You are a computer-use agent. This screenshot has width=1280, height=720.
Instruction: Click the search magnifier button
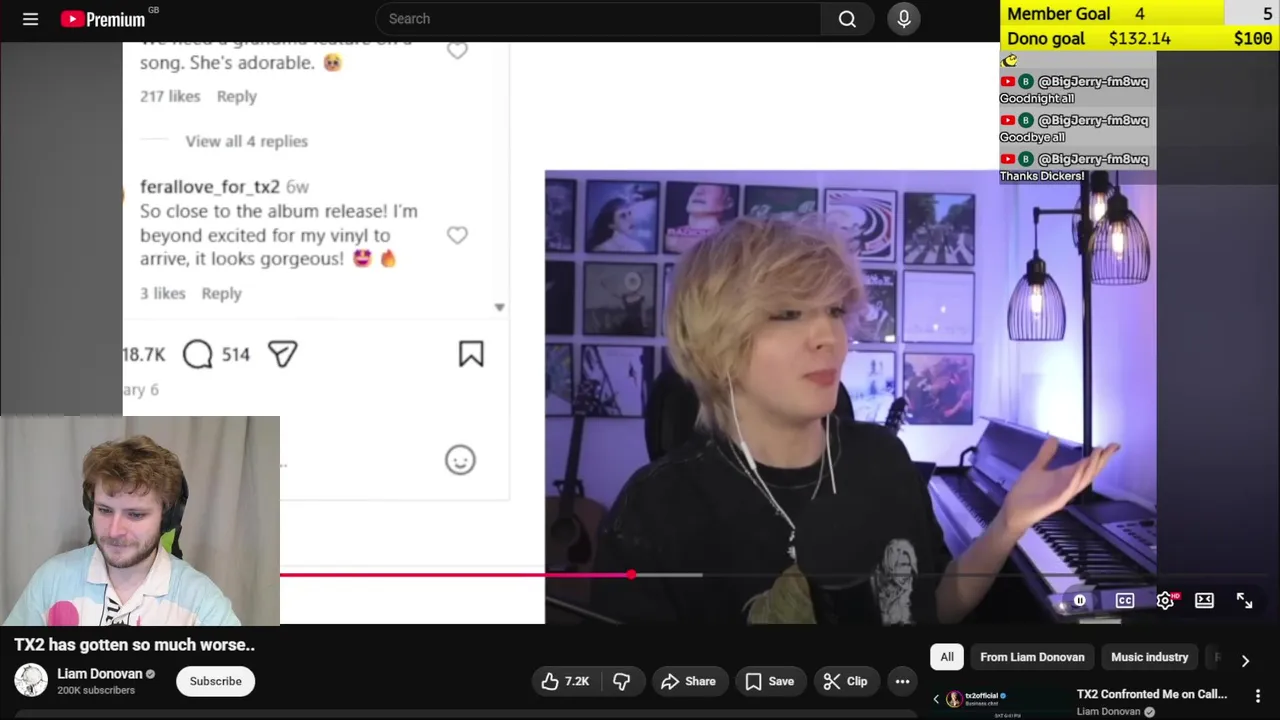[x=847, y=19]
